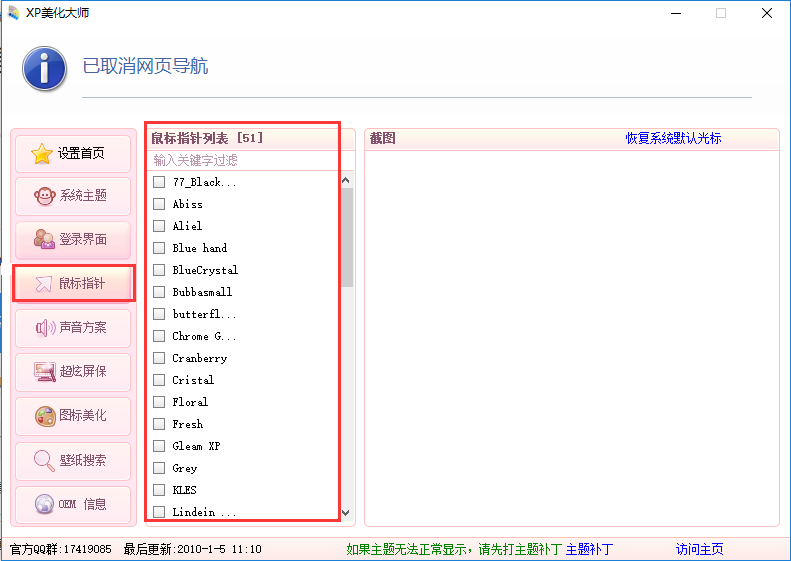Tick the Gleam XP checkbox

(x=159, y=446)
